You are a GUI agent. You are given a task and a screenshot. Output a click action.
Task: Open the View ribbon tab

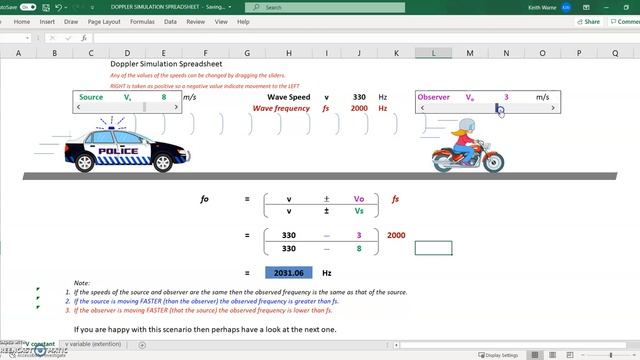click(x=221, y=22)
